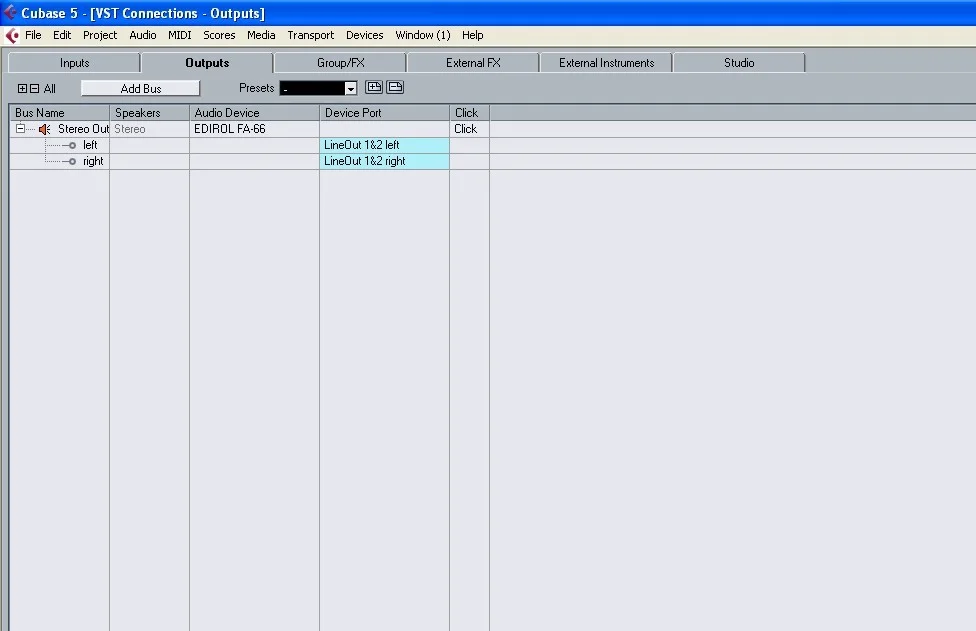
Task: Click the right channel connector icon
Action: 72,161
